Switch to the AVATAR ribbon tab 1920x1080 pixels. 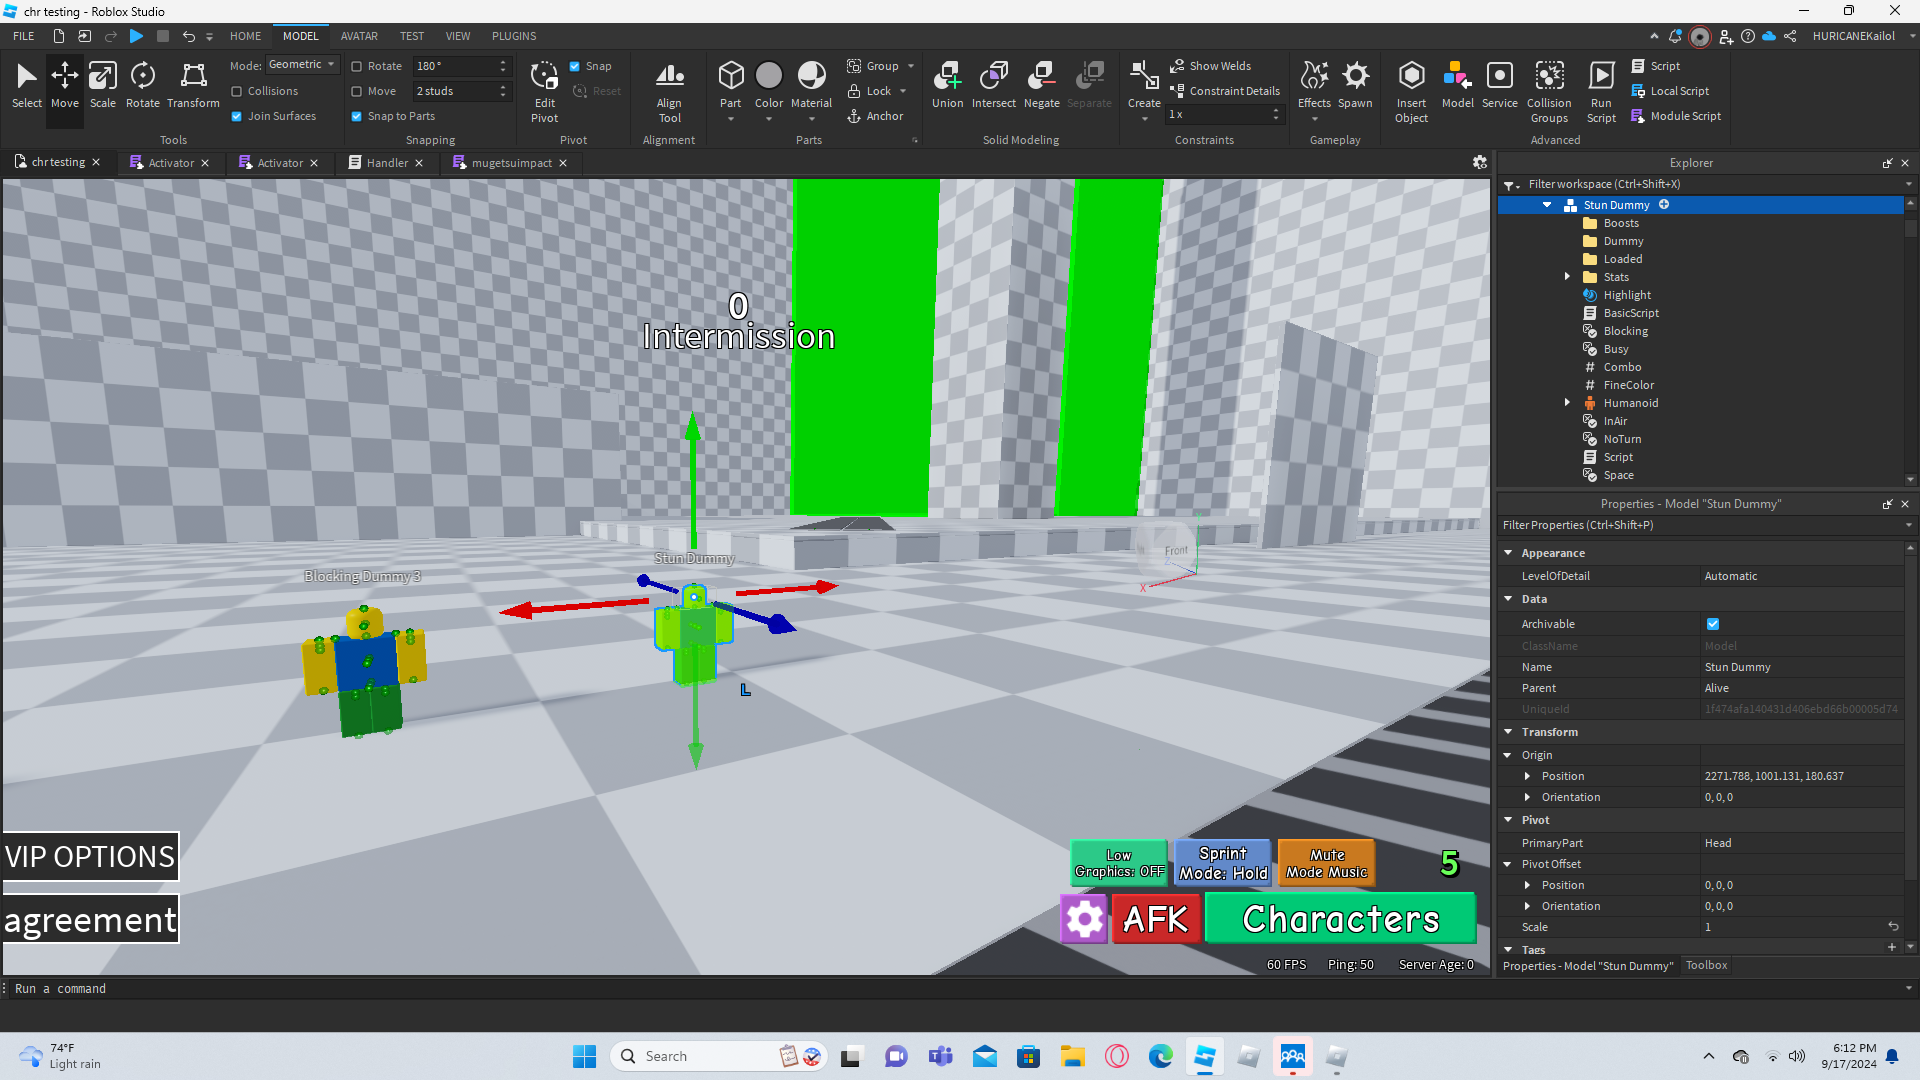click(x=359, y=36)
